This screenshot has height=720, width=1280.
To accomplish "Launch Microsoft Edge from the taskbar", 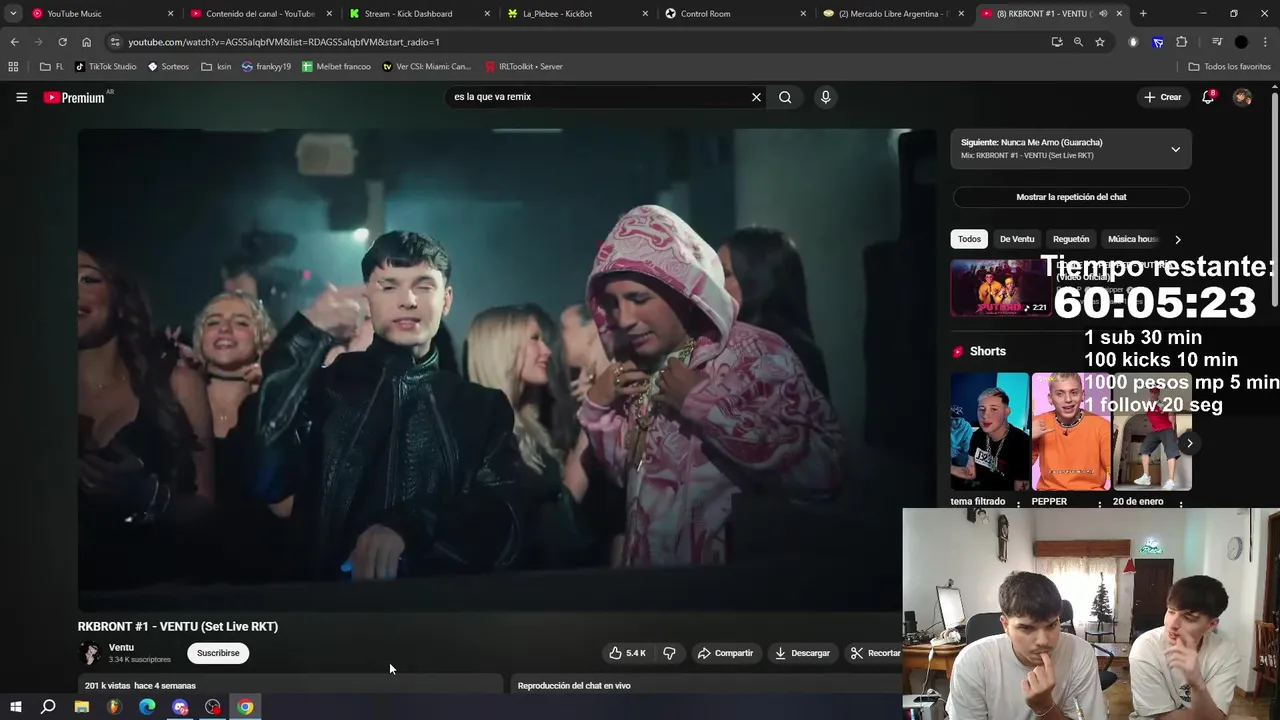I will [x=147, y=707].
